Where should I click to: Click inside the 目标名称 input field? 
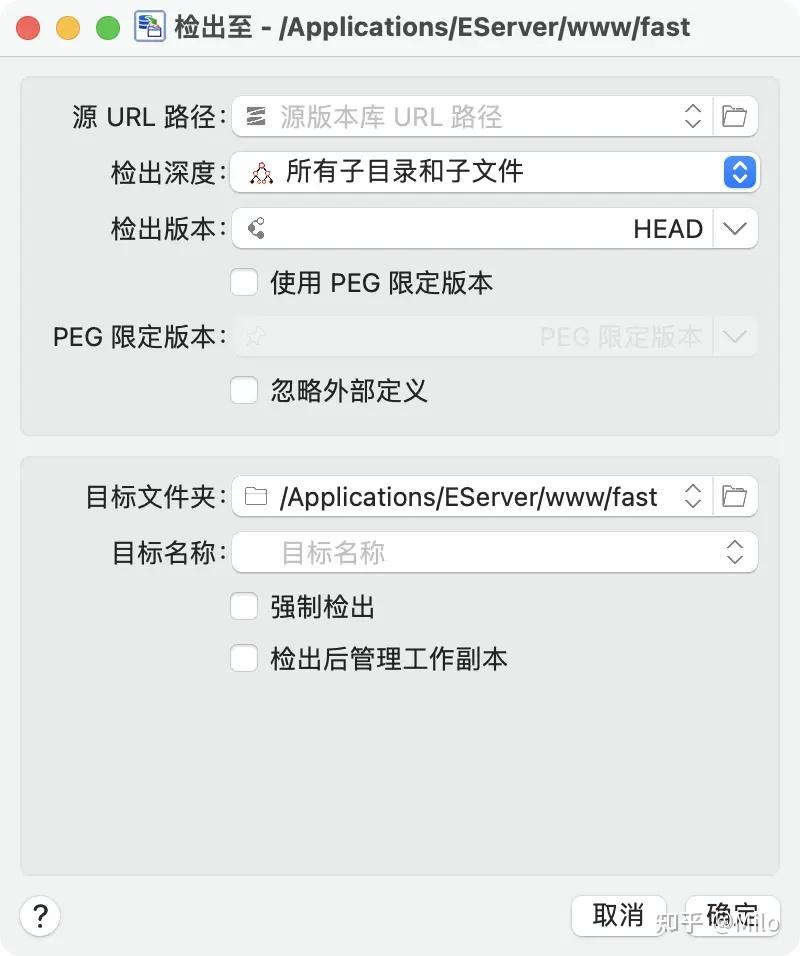[x=450, y=551]
